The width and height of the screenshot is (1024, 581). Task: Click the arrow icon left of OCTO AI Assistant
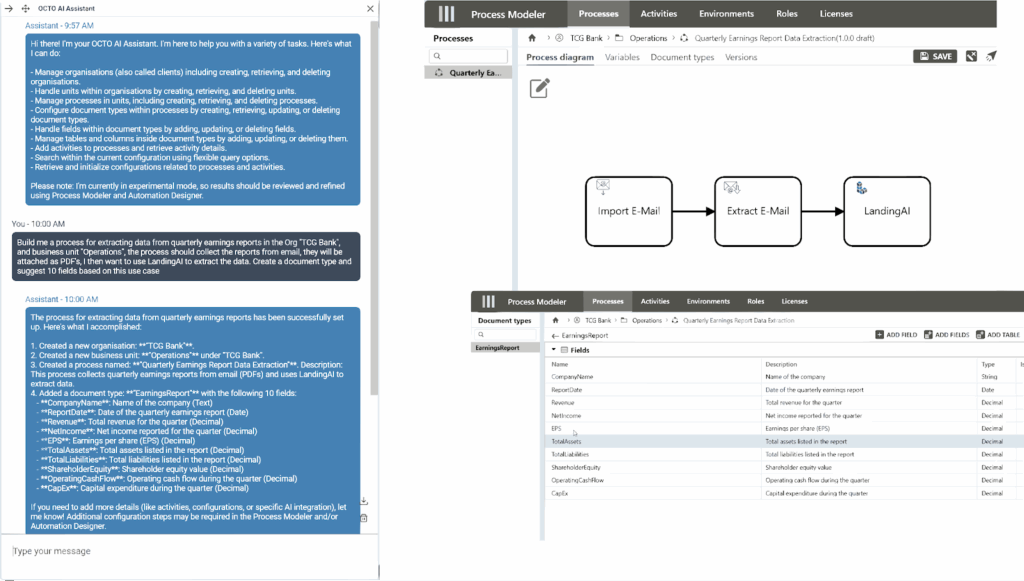24,8
